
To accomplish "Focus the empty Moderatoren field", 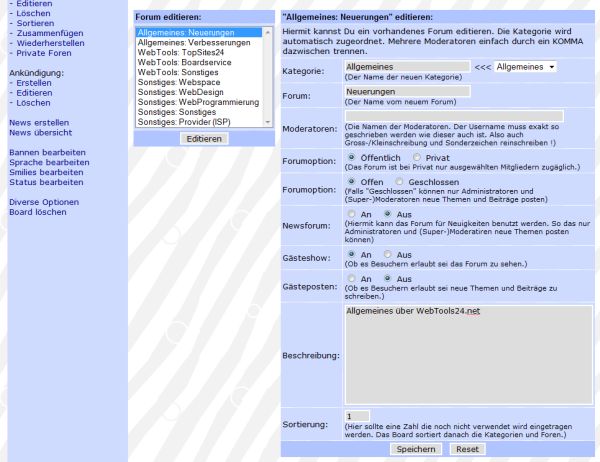I will pos(454,116).
